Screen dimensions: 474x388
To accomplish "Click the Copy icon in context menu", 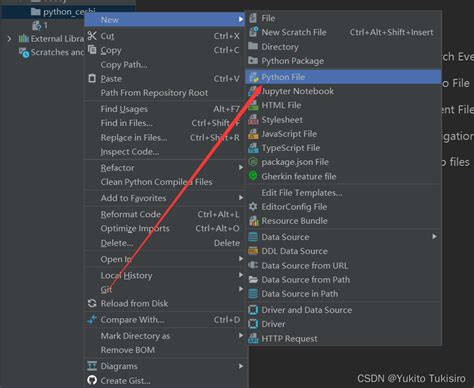I will pyautogui.click(x=92, y=50).
